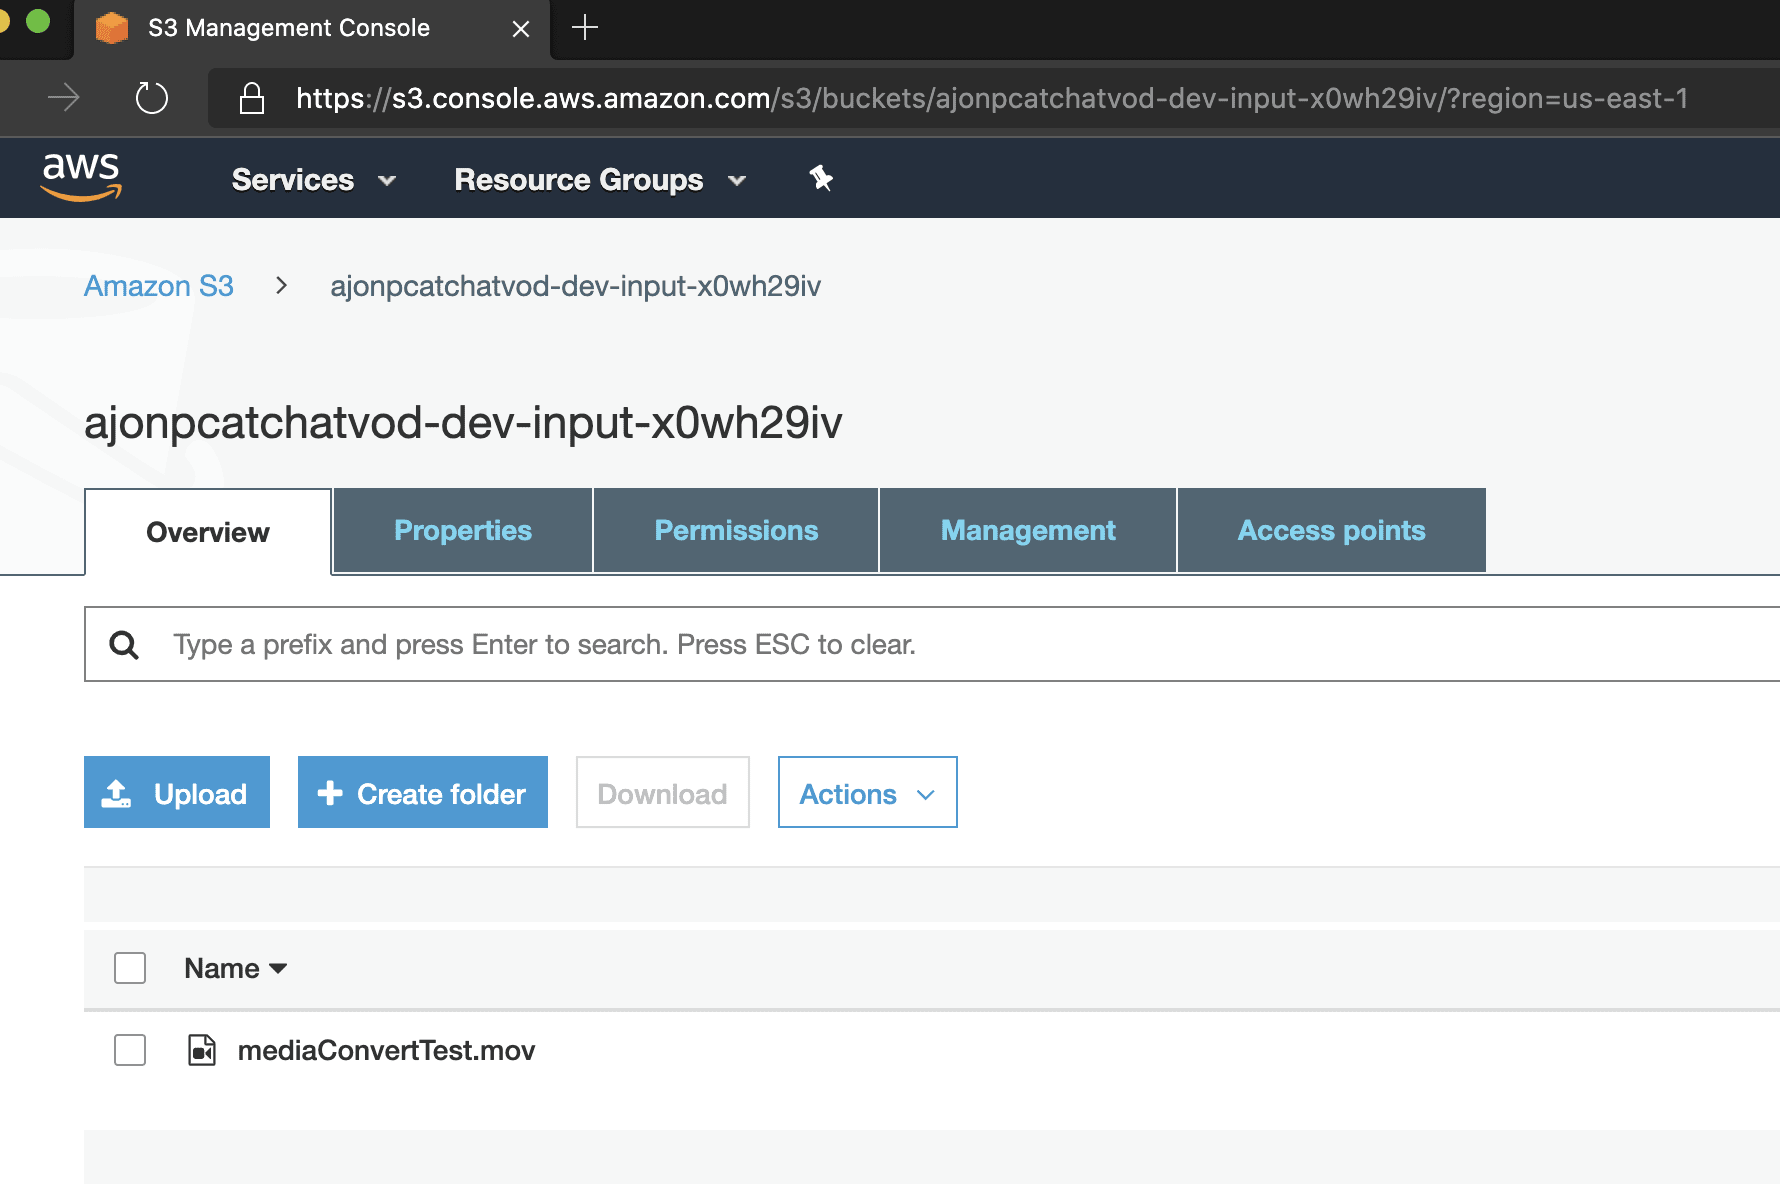The width and height of the screenshot is (1780, 1198).
Task: Click the browser forward arrow
Action: [x=64, y=98]
